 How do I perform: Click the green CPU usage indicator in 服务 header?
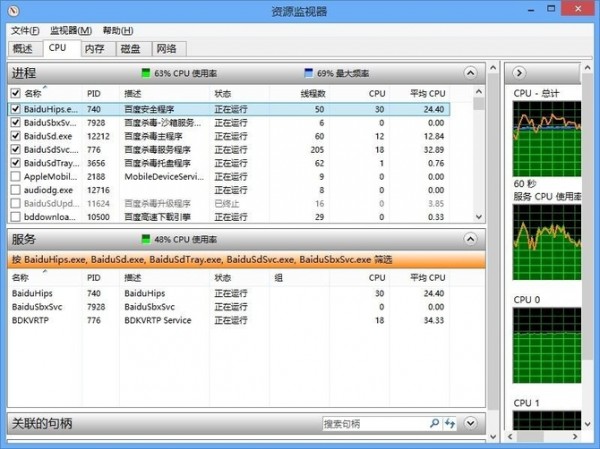tap(146, 239)
